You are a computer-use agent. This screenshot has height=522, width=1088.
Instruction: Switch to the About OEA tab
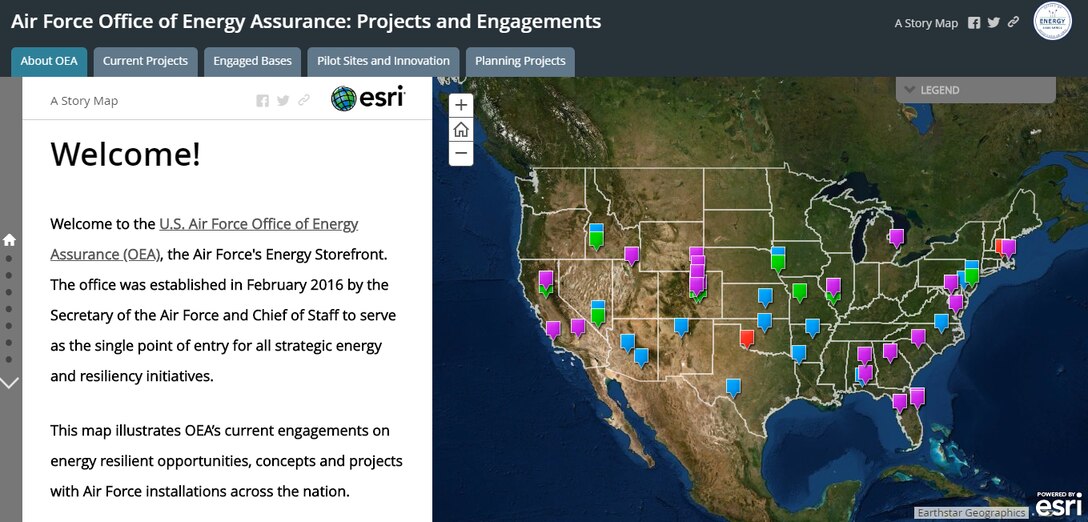pyautogui.click(x=49, y=61)
